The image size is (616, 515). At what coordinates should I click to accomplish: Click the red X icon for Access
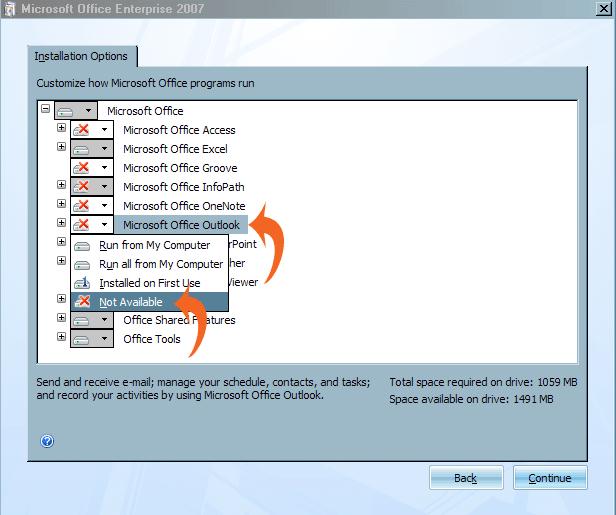click(x=81, y=129)
